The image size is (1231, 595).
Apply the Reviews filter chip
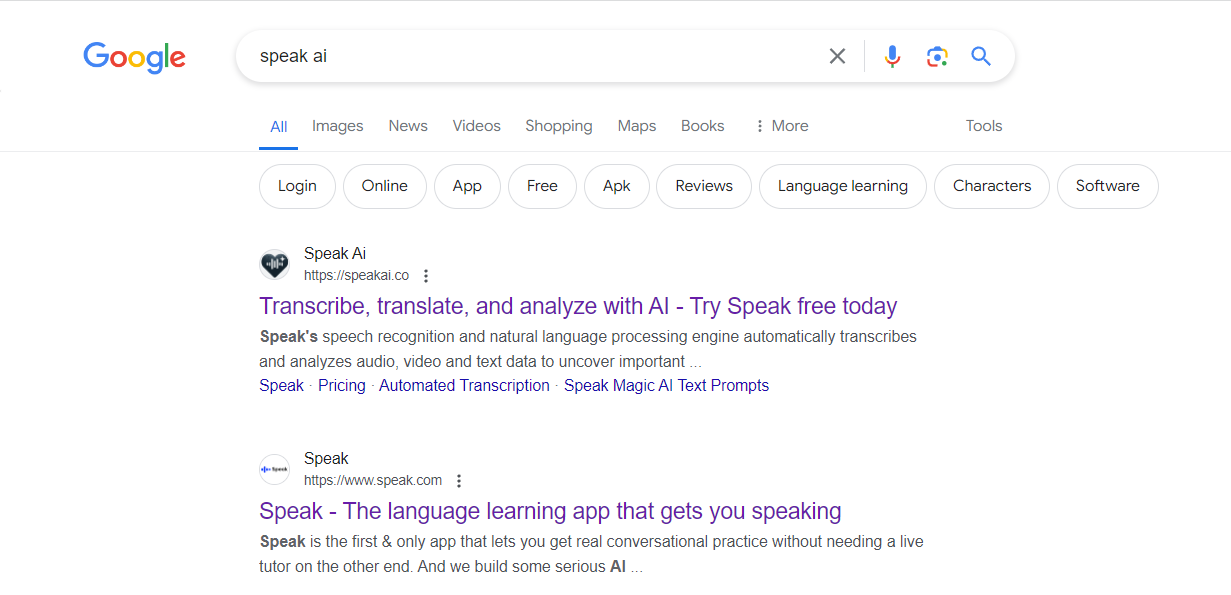click(x=703, y=186)
